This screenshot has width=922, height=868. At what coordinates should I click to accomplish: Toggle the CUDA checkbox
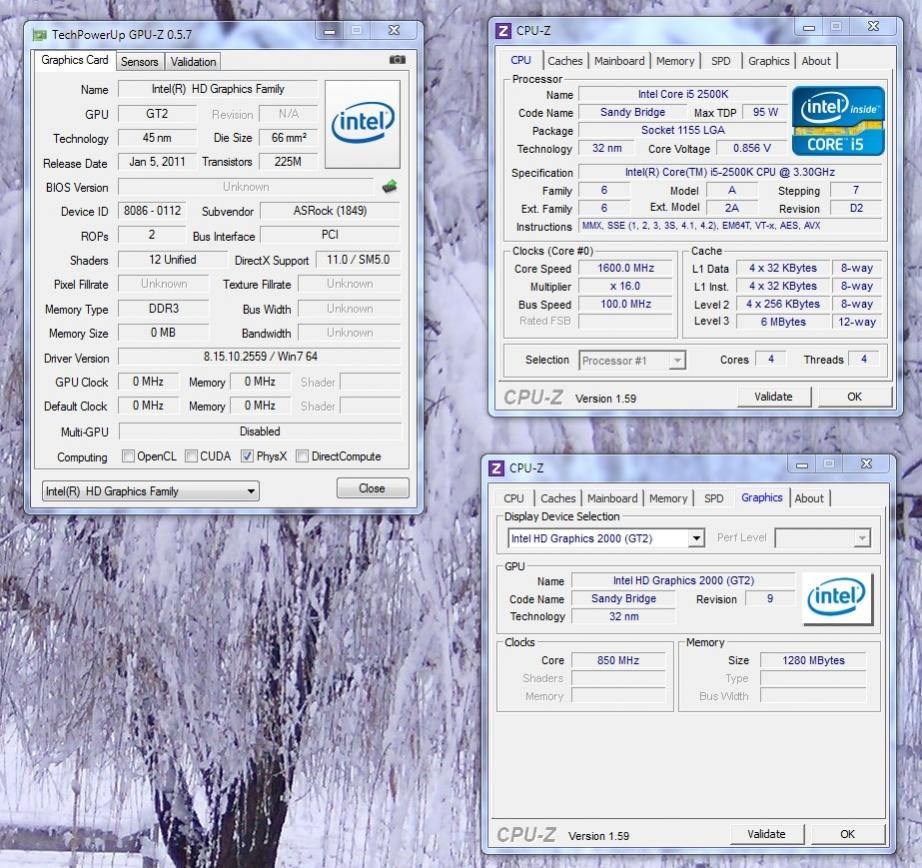191,456
